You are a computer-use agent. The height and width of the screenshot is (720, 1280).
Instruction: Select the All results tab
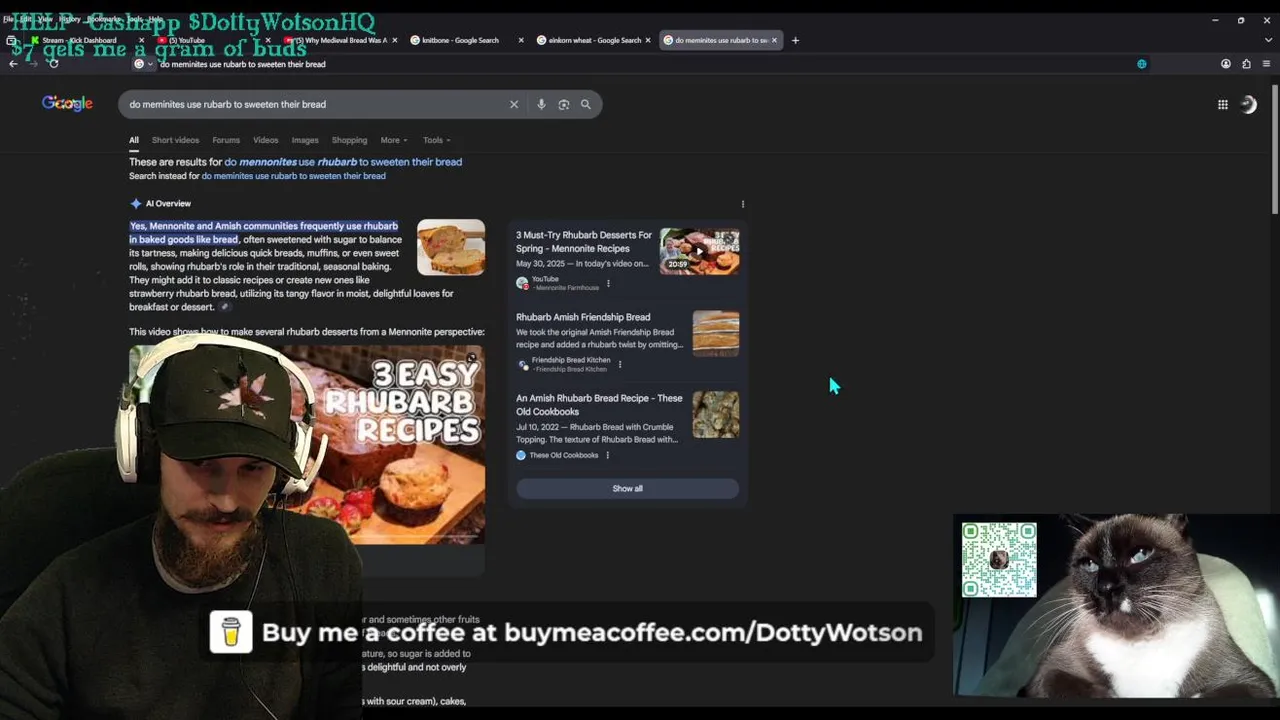tap(133, 140)
